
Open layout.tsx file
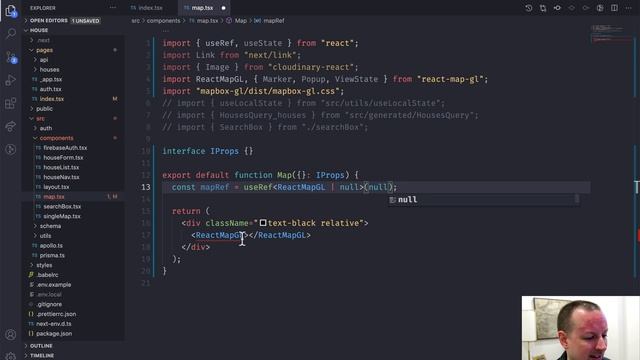pyautogui.click(x=56, y=187)
